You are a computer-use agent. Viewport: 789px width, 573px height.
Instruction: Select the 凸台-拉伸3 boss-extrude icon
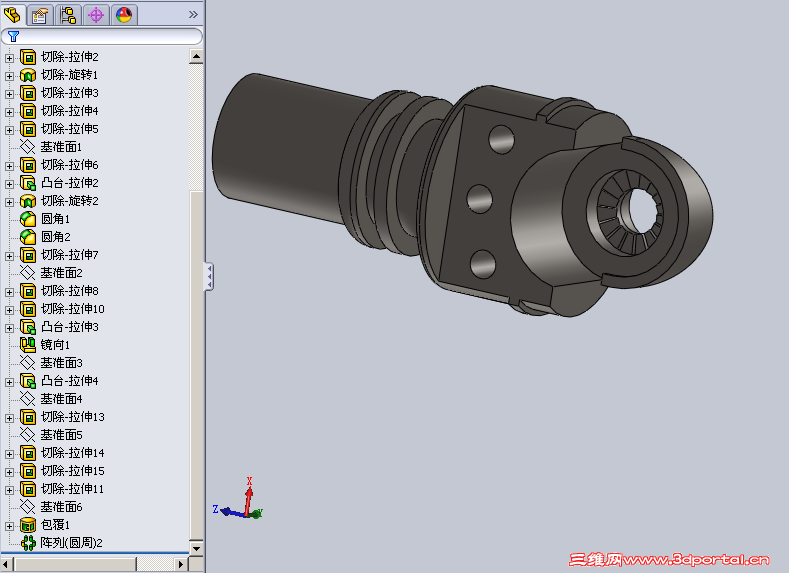(28, 327)
